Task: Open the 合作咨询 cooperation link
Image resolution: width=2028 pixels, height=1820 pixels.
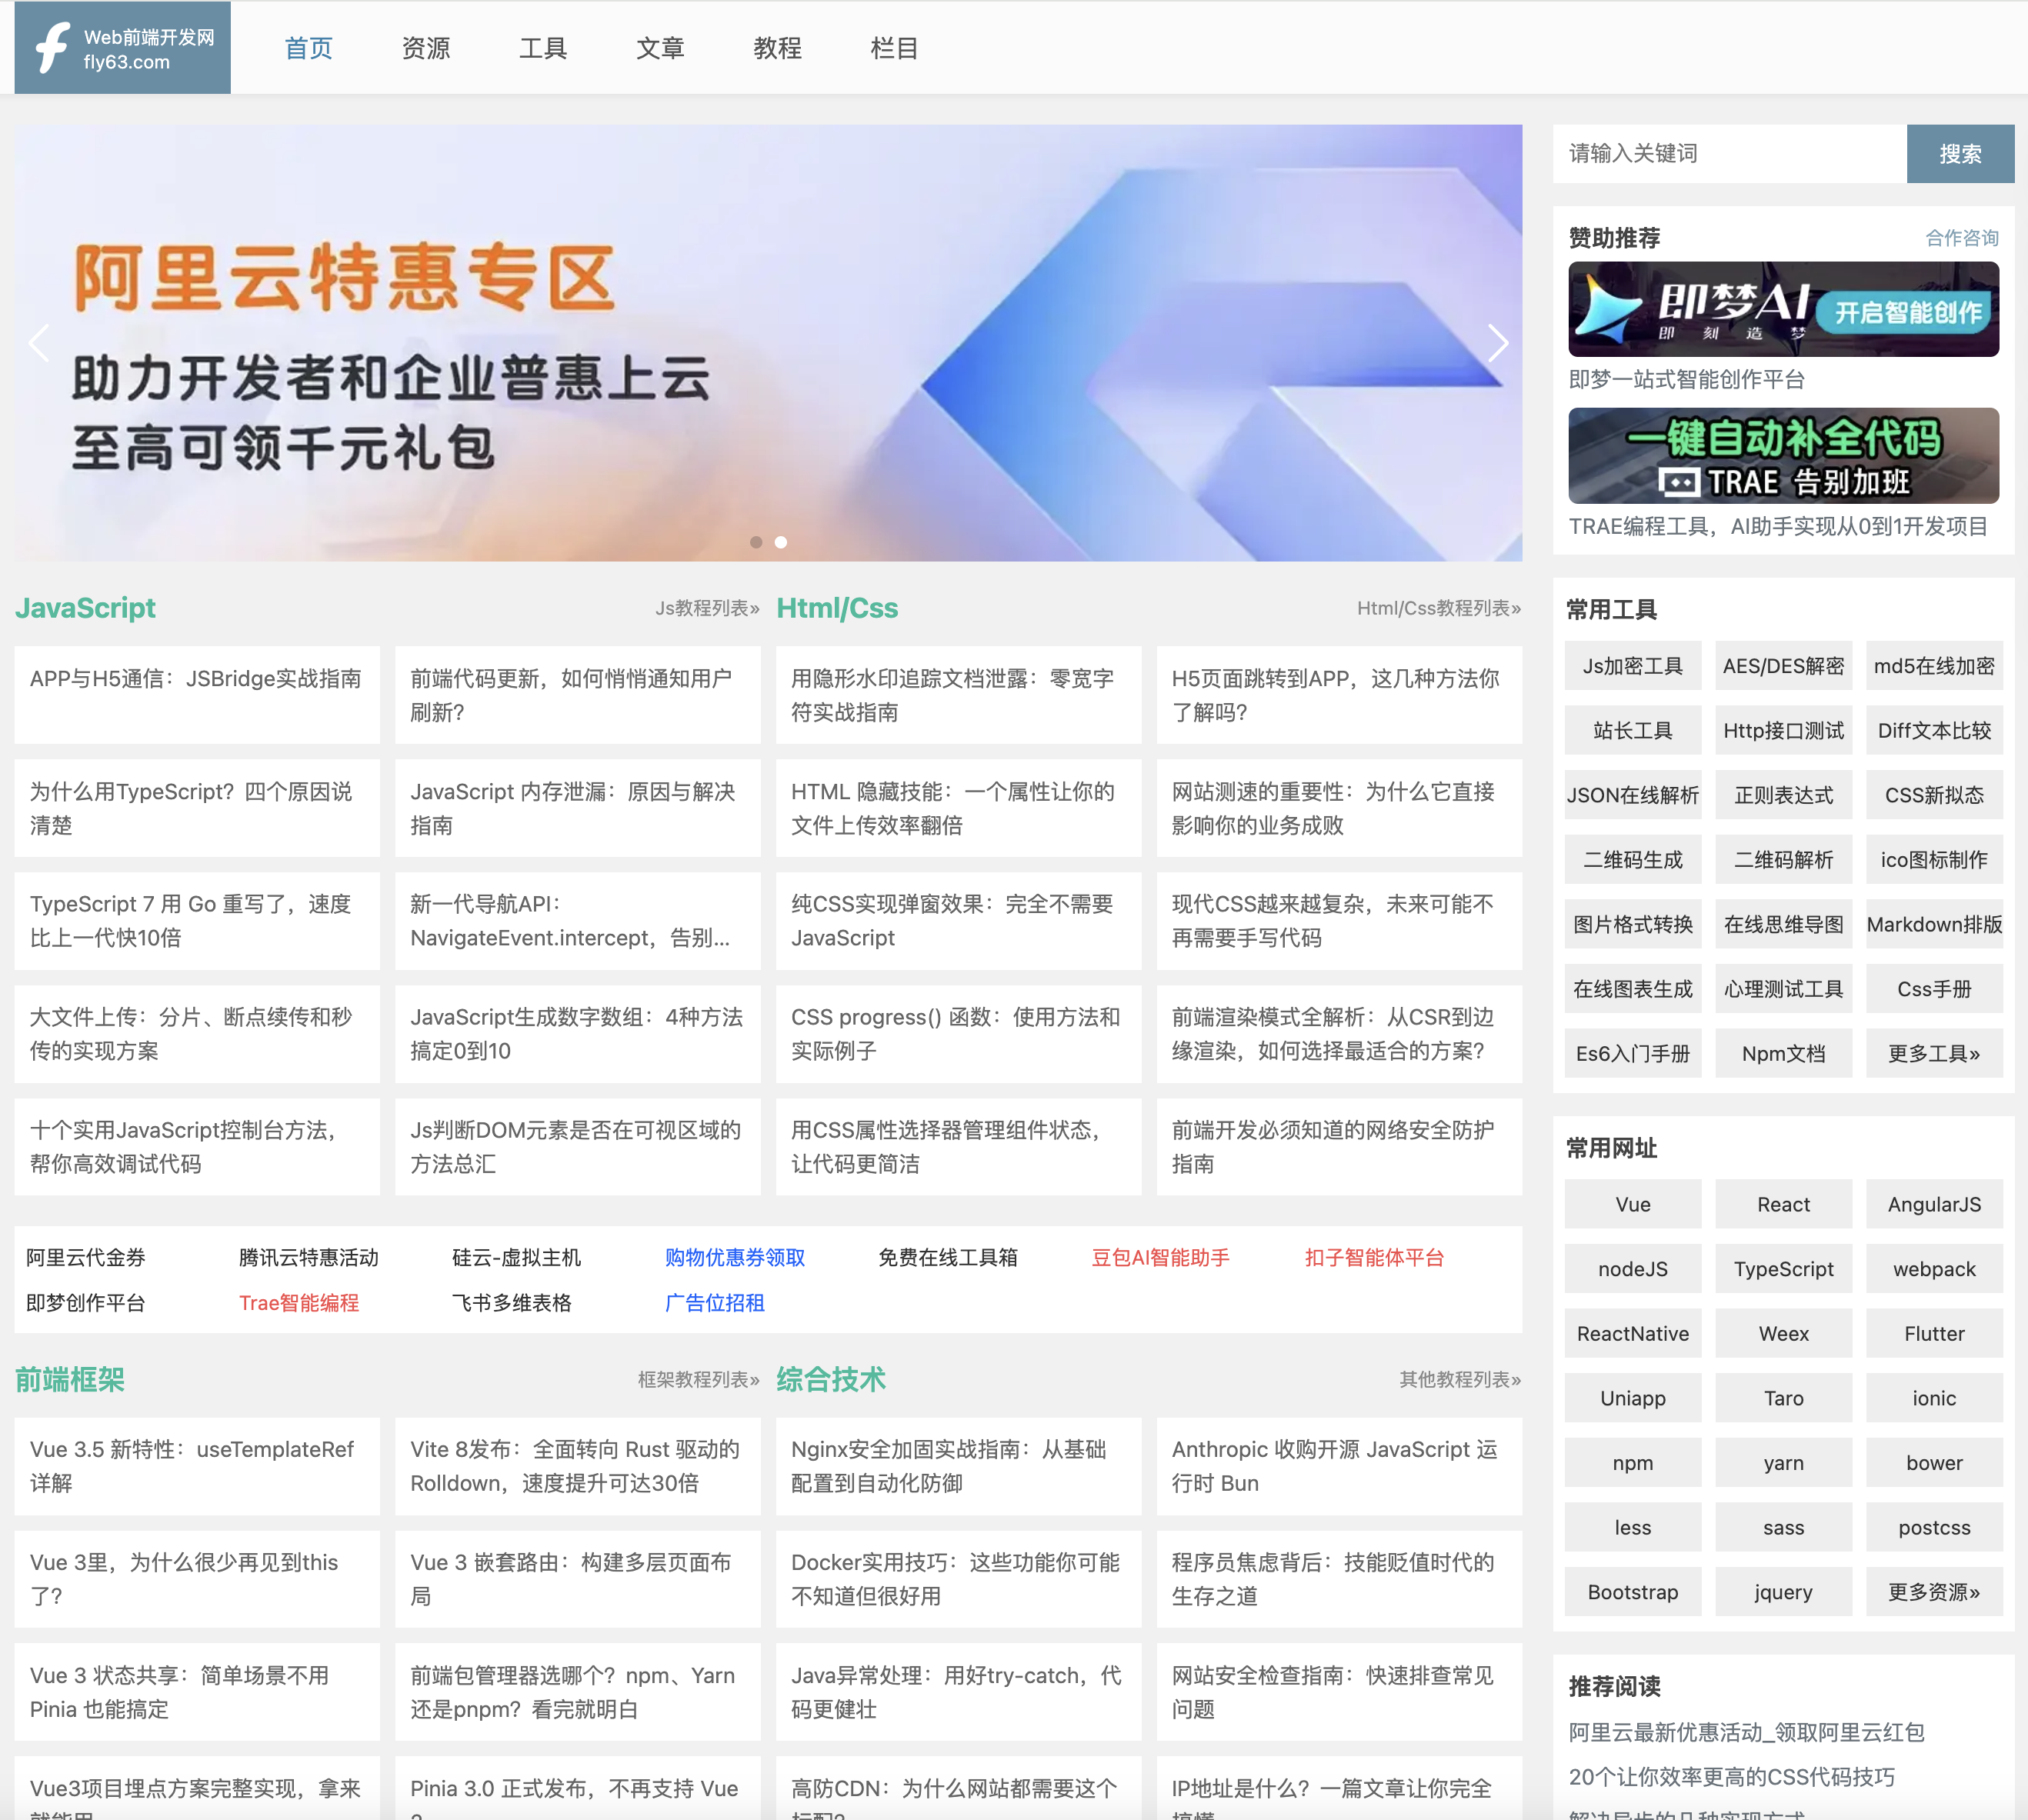Action: coord(1963,238)
